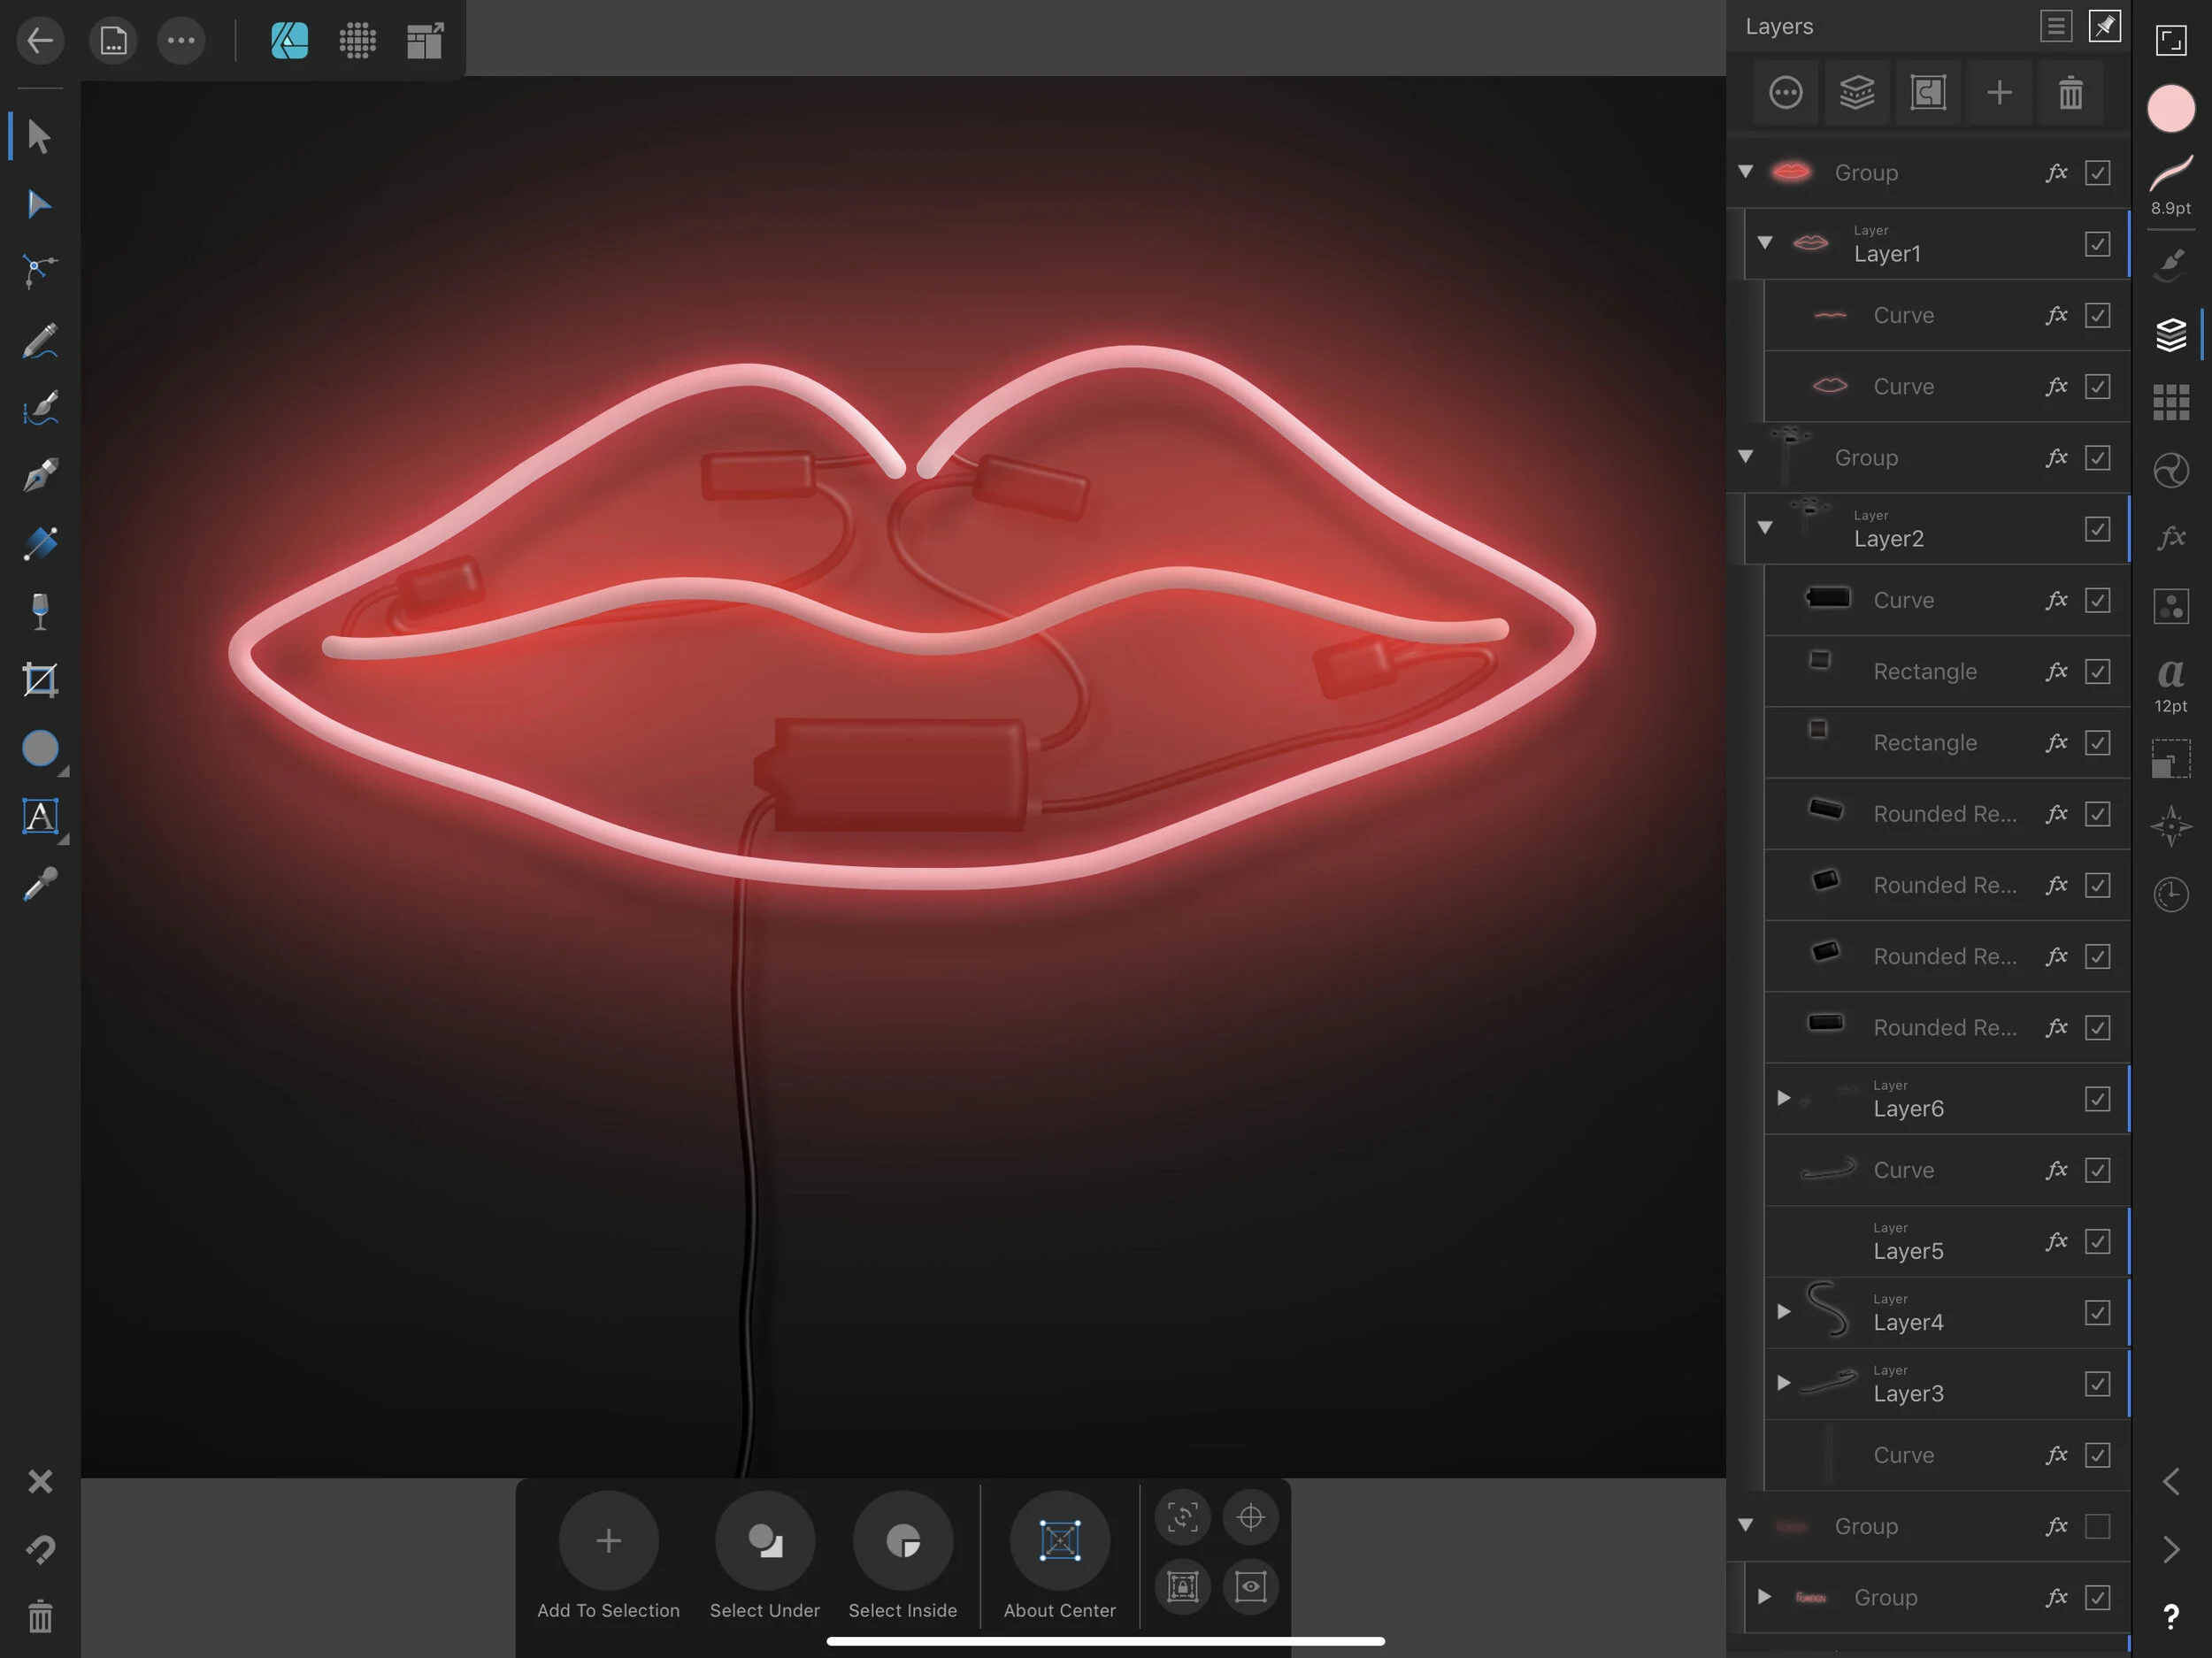Toggle visibility of Layer6
Image resolution: width=2212 pixels, height=1658 pixels.
(2097, 1099)
